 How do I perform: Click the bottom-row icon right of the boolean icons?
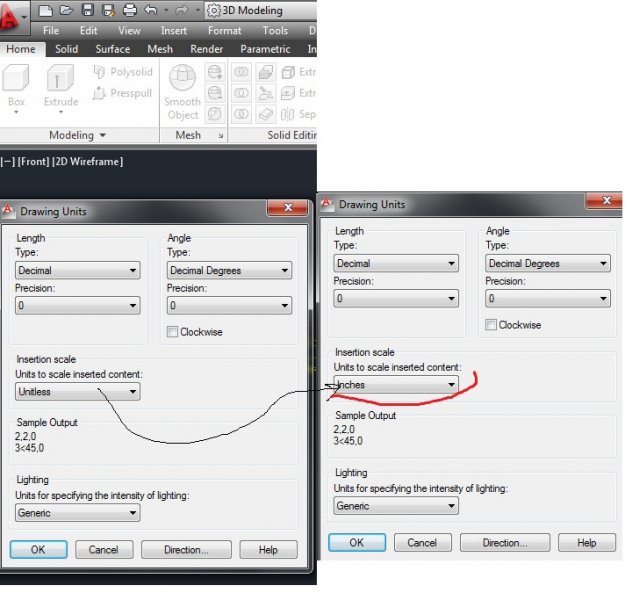click(265, 114)
